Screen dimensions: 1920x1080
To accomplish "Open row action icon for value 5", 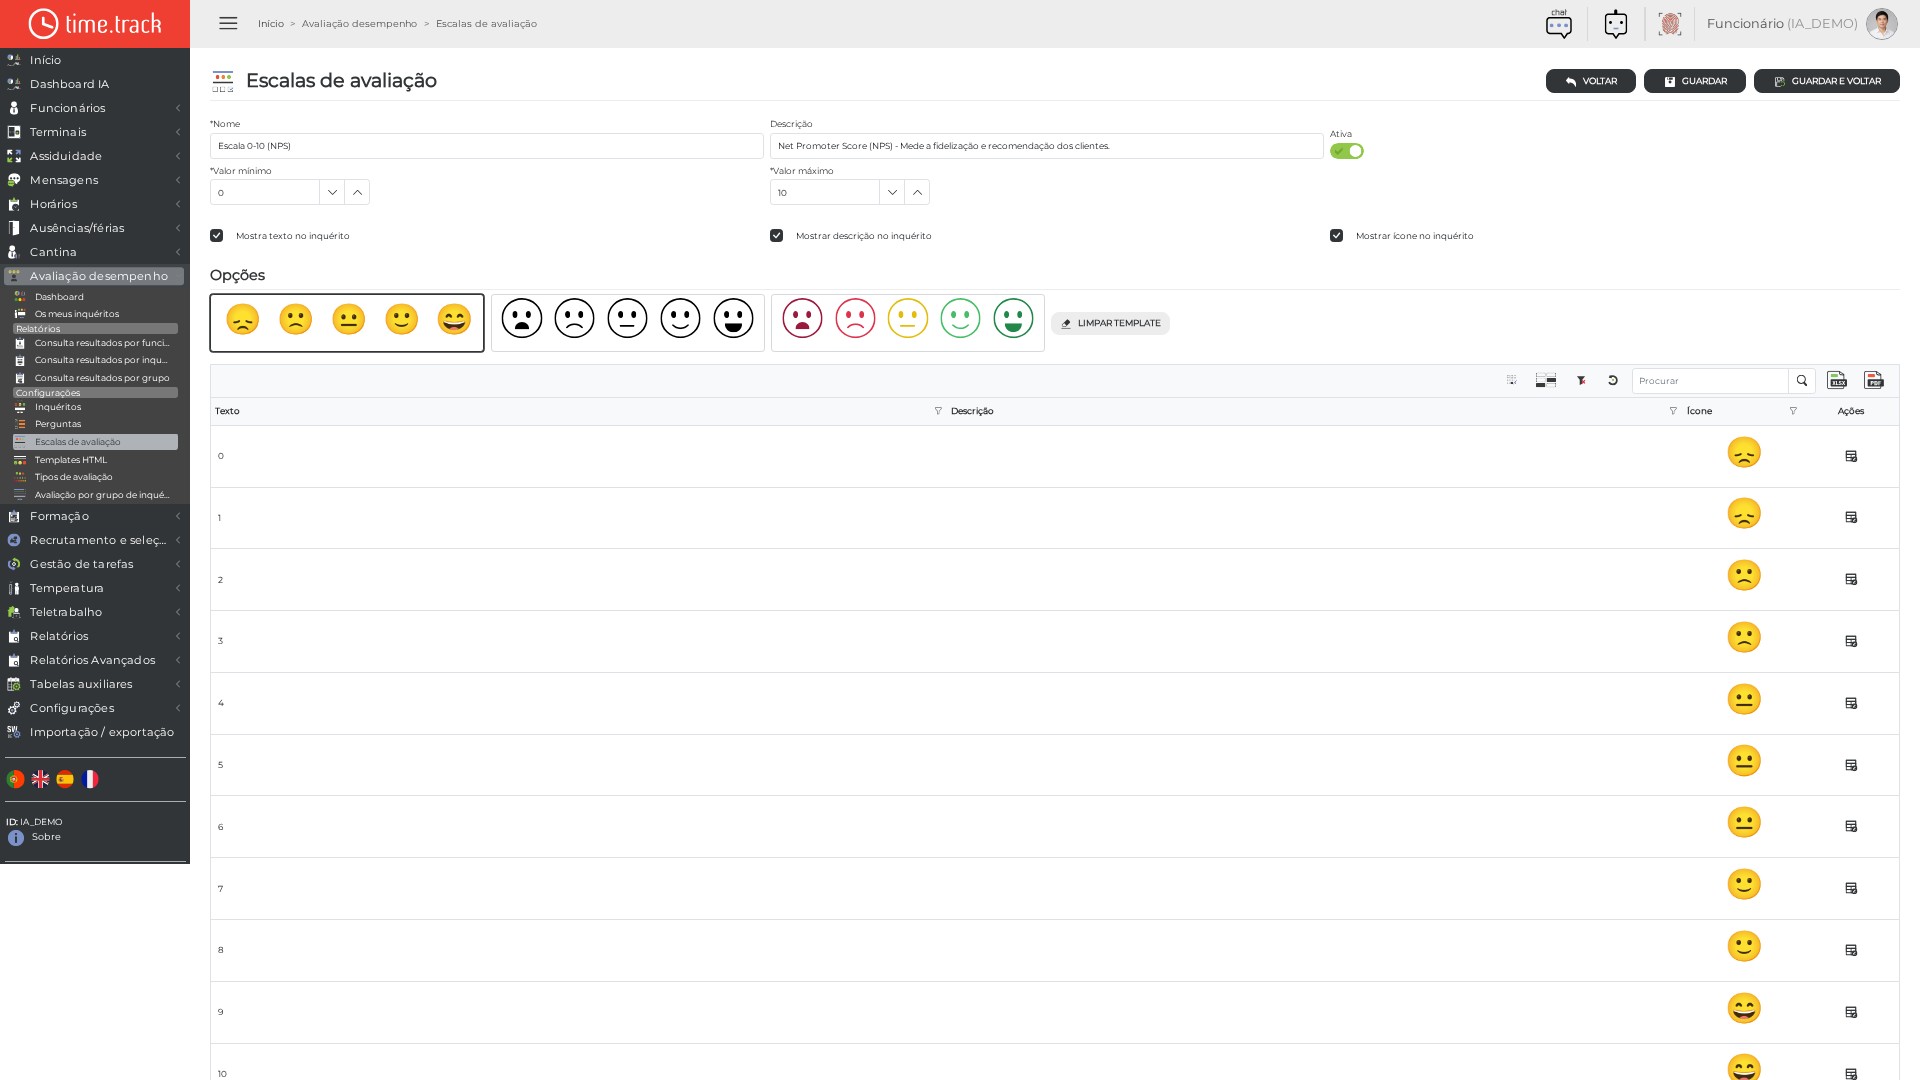I will pos(1851,765).
